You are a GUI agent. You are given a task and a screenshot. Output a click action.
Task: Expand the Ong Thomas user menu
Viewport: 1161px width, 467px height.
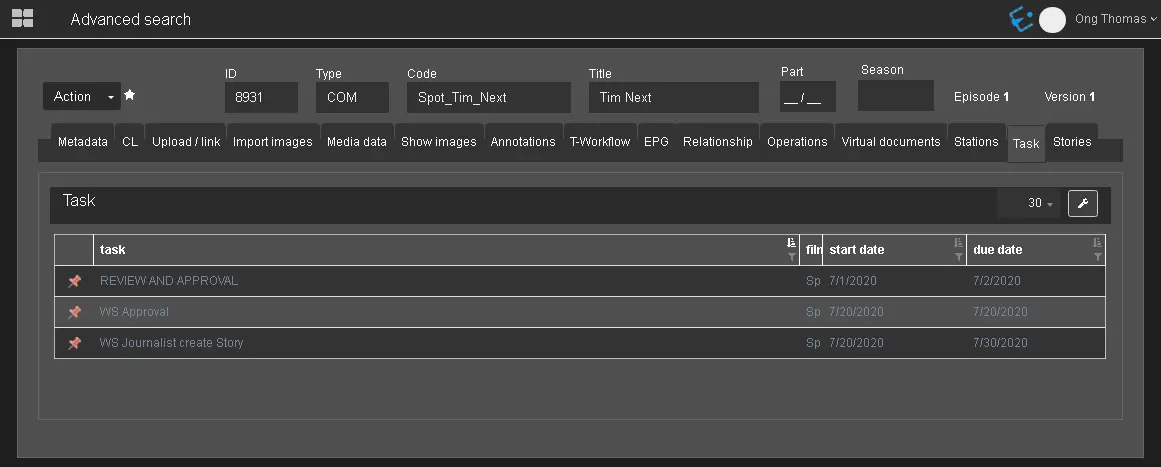(1115, 19)
